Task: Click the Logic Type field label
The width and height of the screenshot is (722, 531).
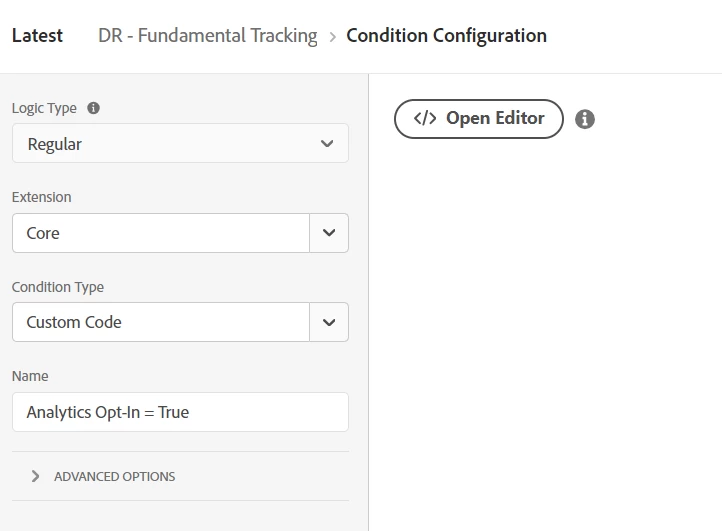Action: [x=44, y=108]
